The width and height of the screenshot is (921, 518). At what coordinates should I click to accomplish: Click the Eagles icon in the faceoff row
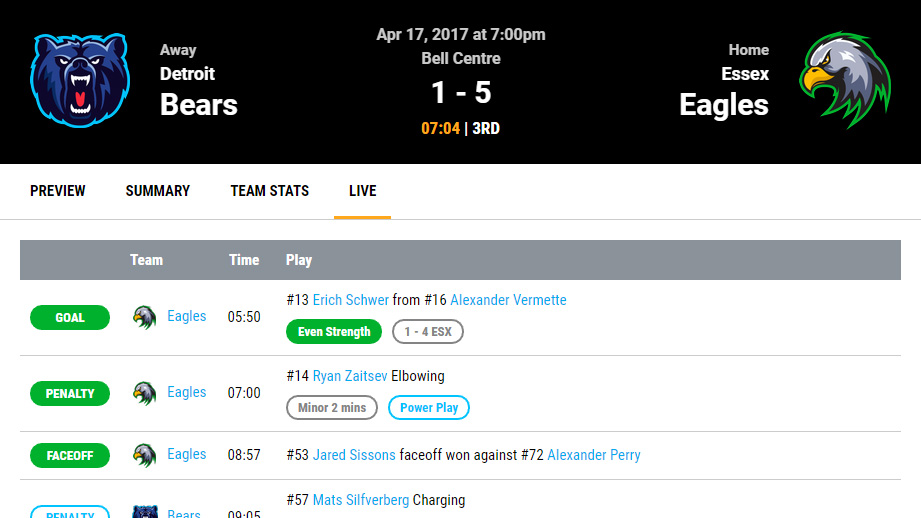click(145, 455)
